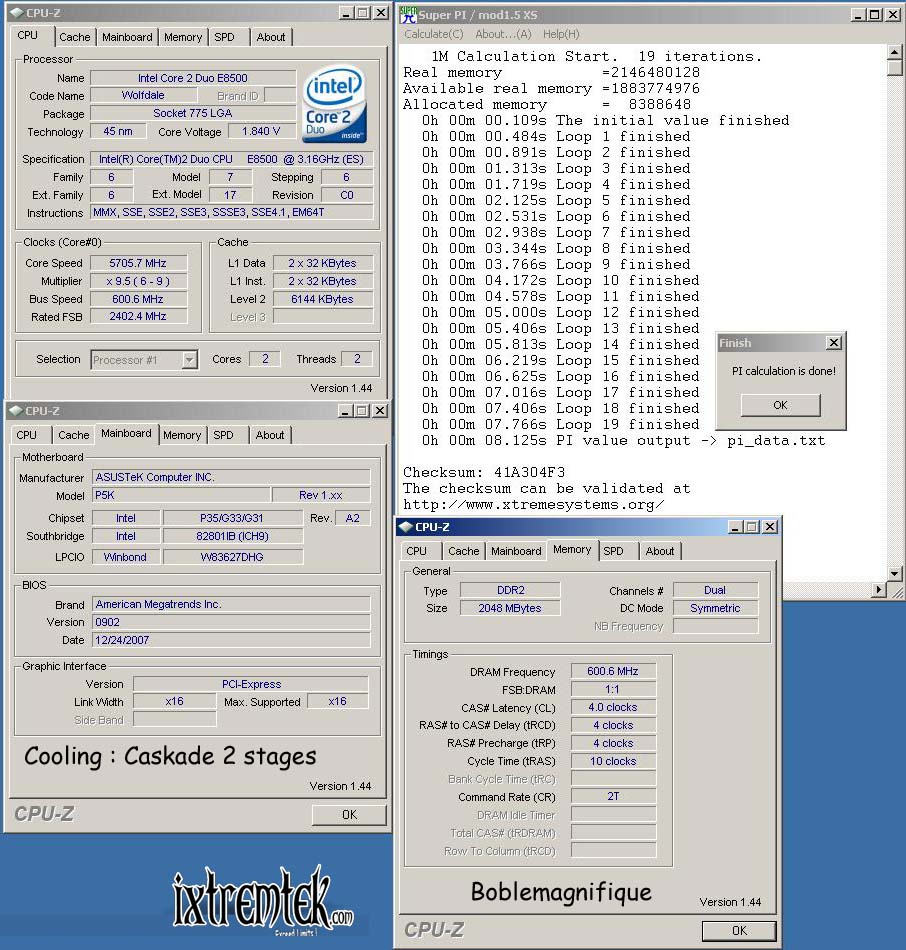Click the Code Name value Wolfdale
This screenshot has height=950, width=906.
pos(143,95)
